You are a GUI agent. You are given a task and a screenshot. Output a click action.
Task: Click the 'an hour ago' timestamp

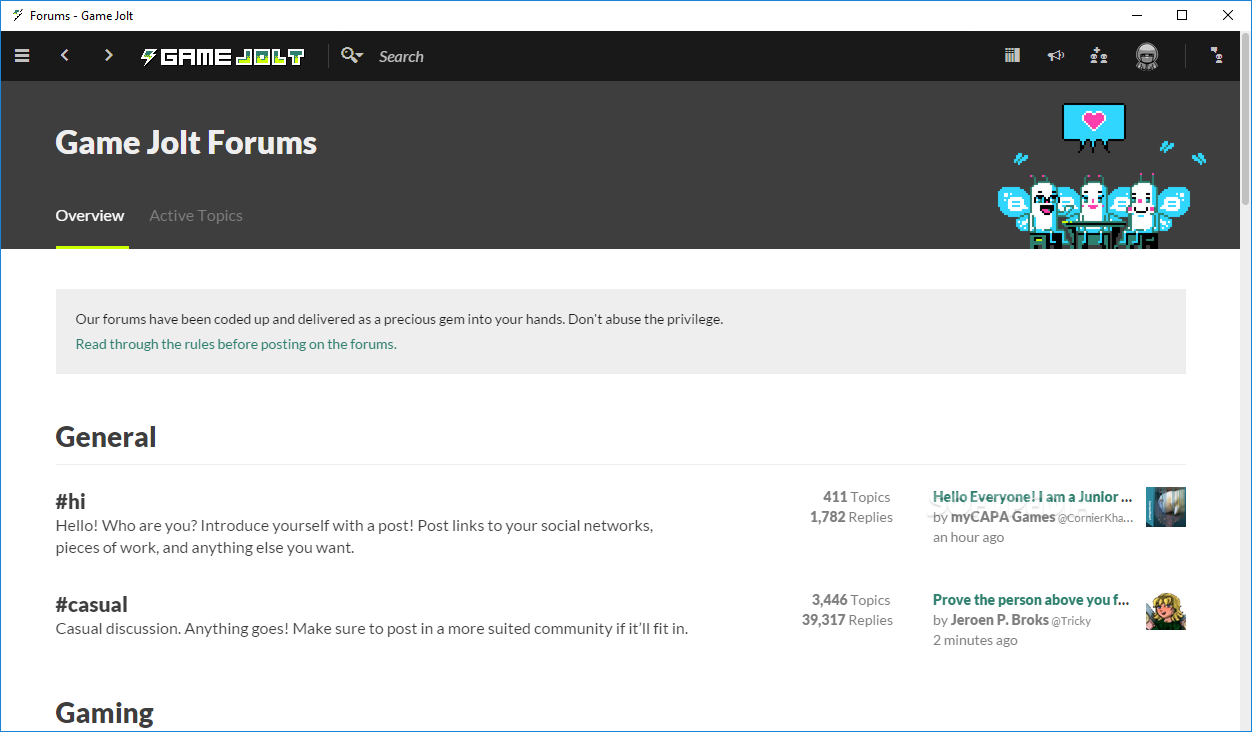point(968,538)
